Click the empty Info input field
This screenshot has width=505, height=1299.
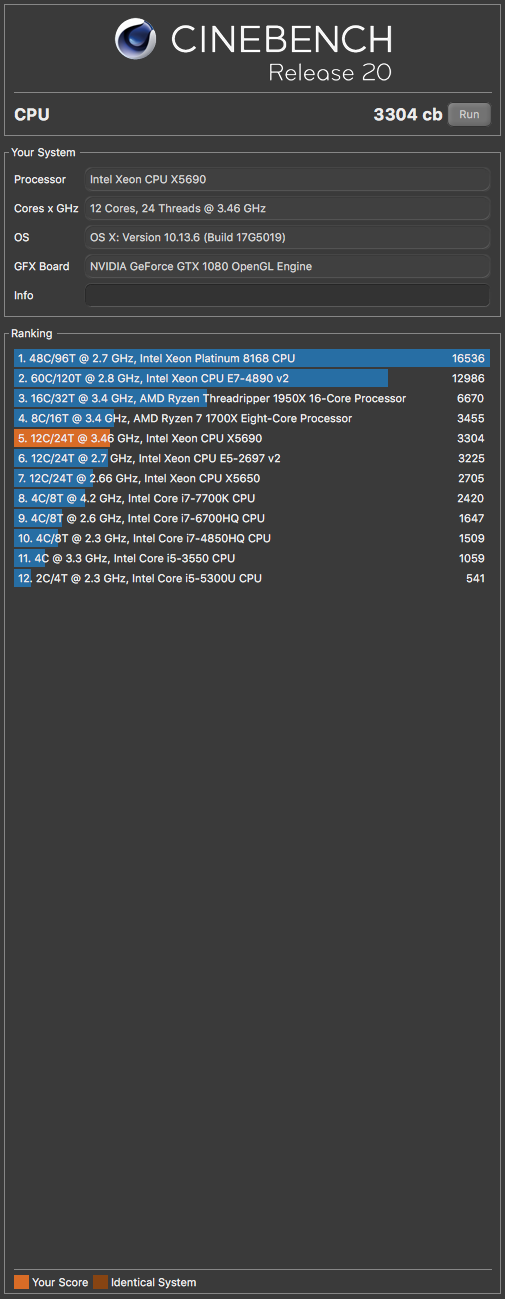coord(288,295)
